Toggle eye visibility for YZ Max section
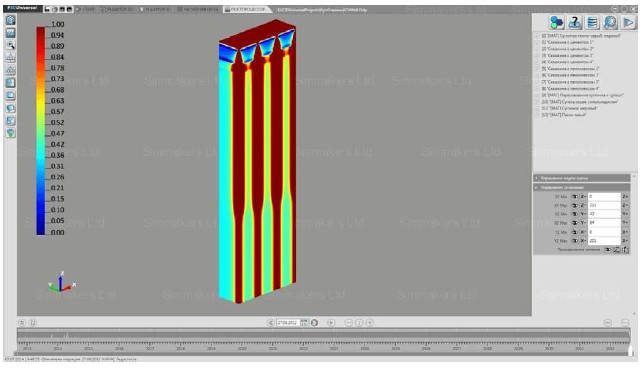642x368 pixels. [x=574, y=241]
